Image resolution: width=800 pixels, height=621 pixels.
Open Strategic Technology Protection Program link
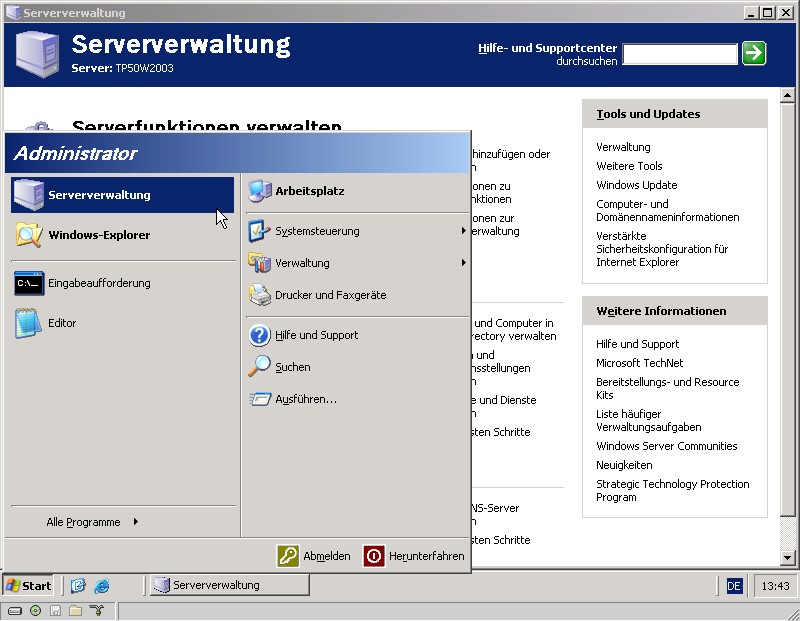[x=672, y=490]
